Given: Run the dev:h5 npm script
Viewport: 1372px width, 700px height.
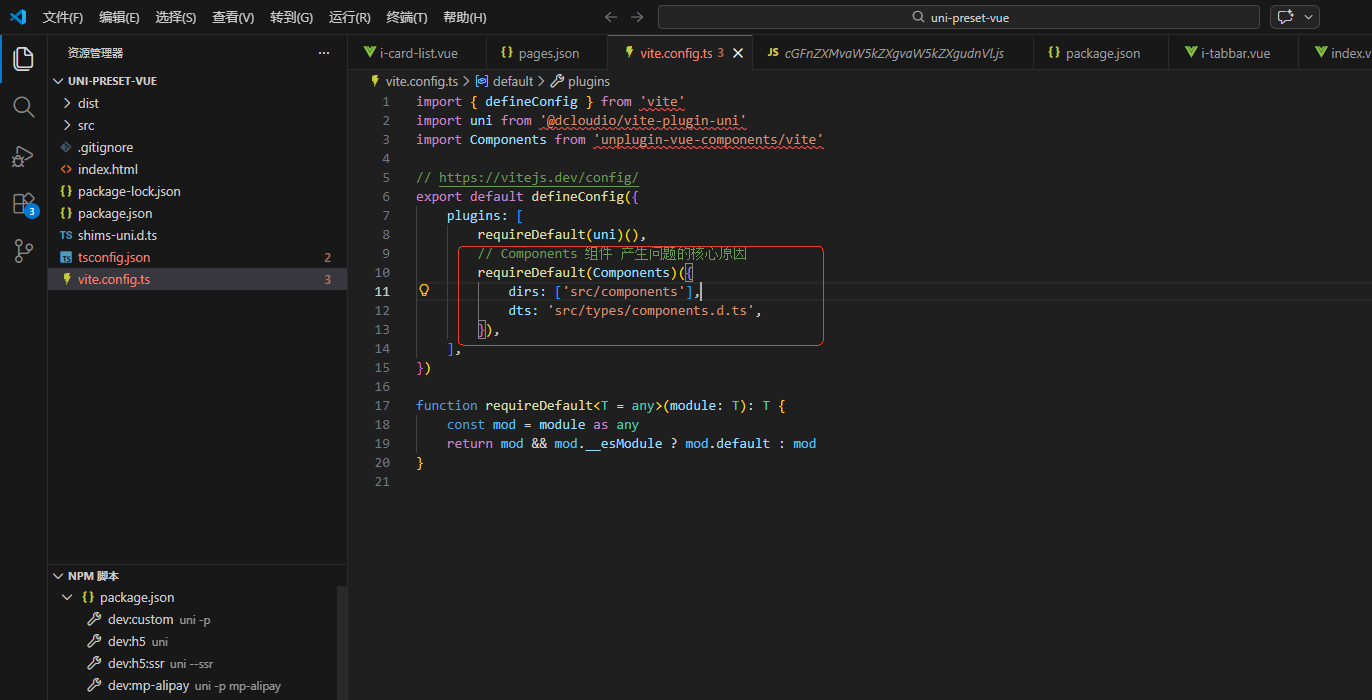Looking at the screenshot, I should tap(126, 641).
